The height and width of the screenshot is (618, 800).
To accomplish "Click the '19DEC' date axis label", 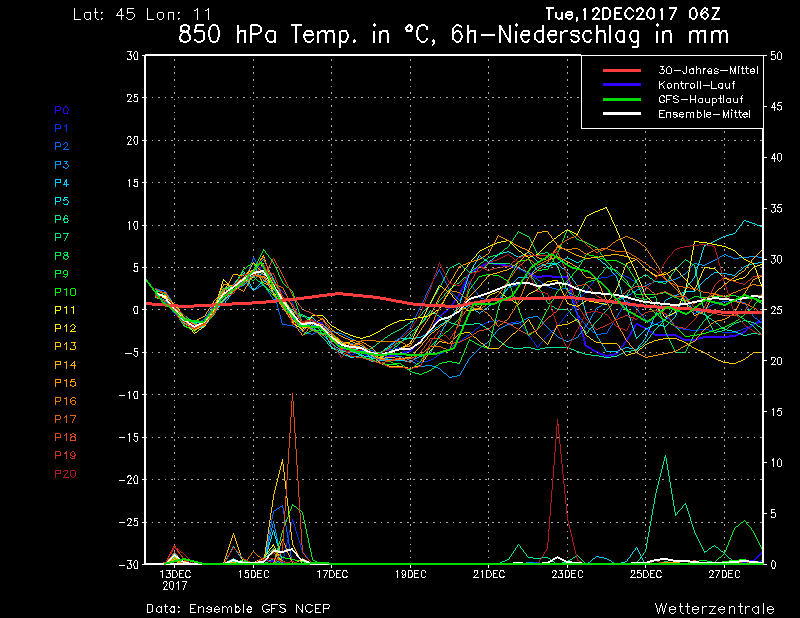I will pos(411,574).
